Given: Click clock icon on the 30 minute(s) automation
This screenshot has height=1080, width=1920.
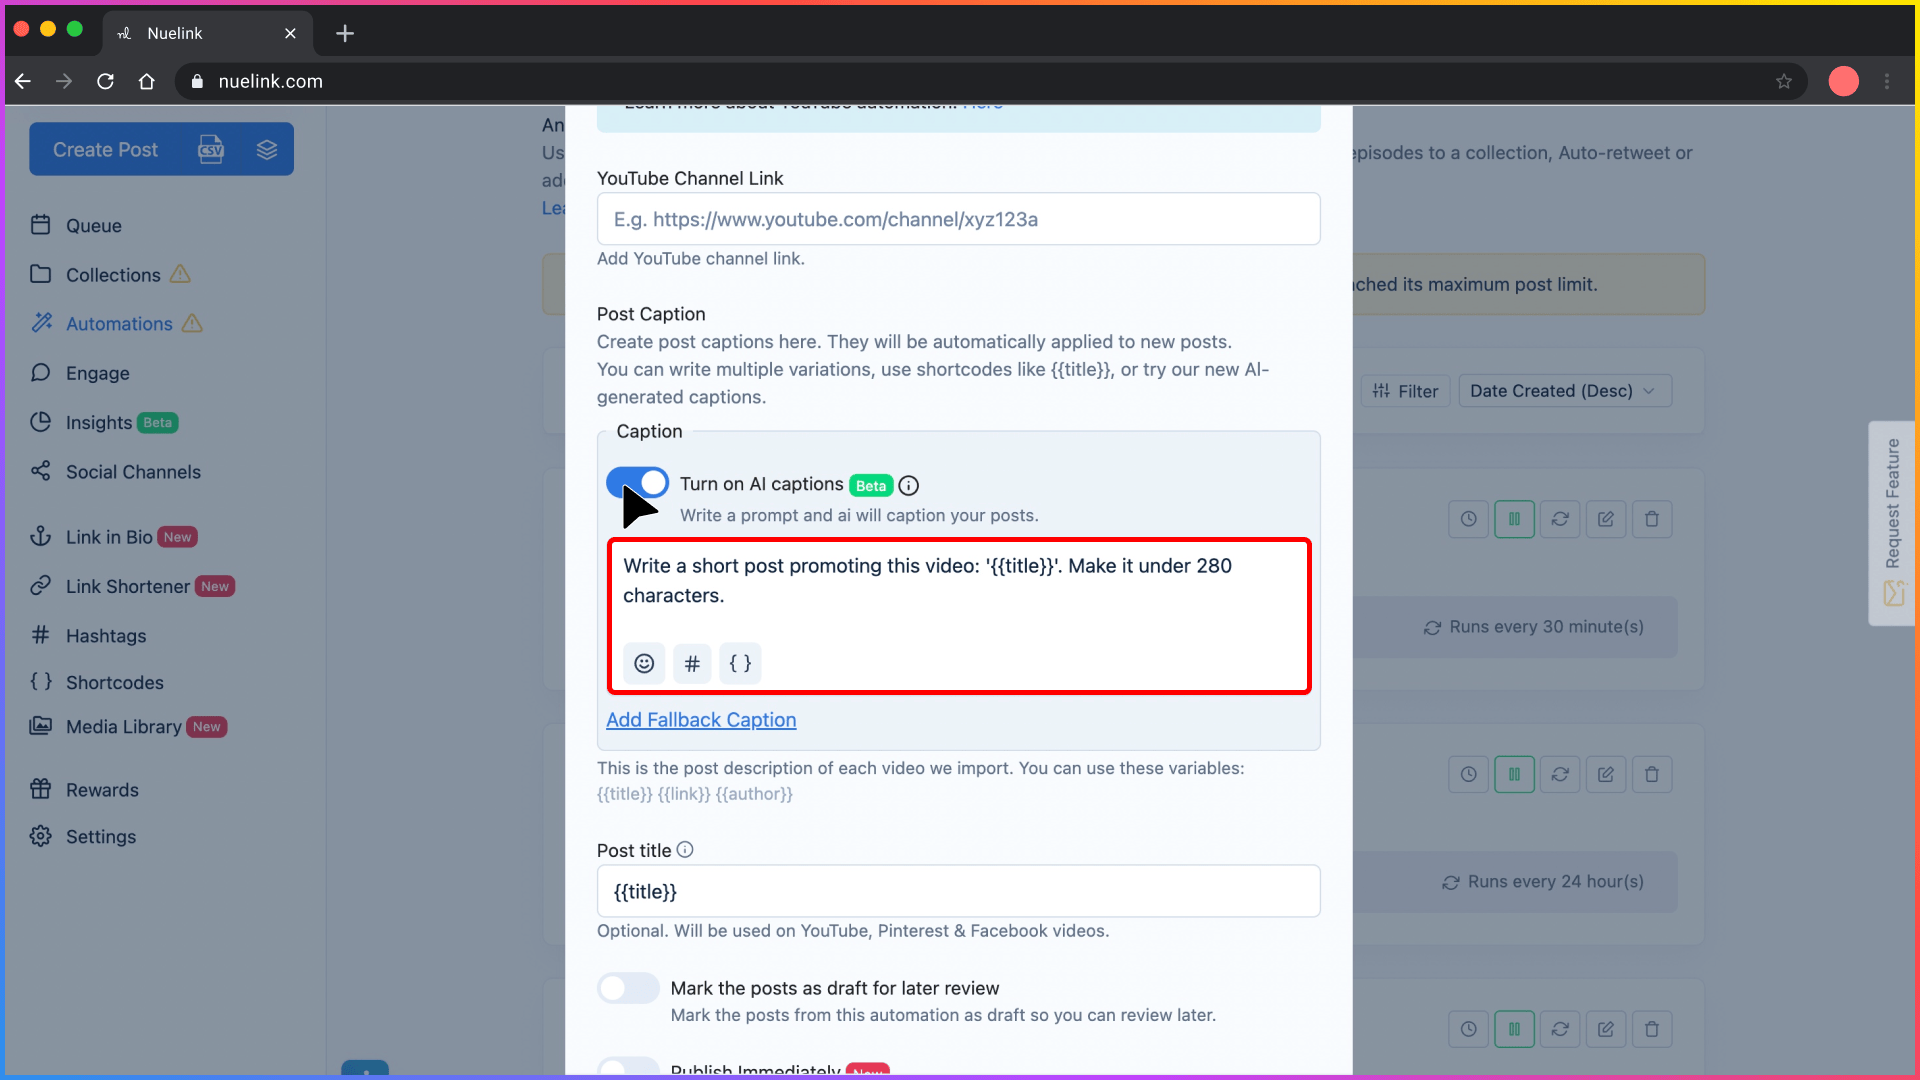Looking at the screenshot, I should tap(1468, 519).
